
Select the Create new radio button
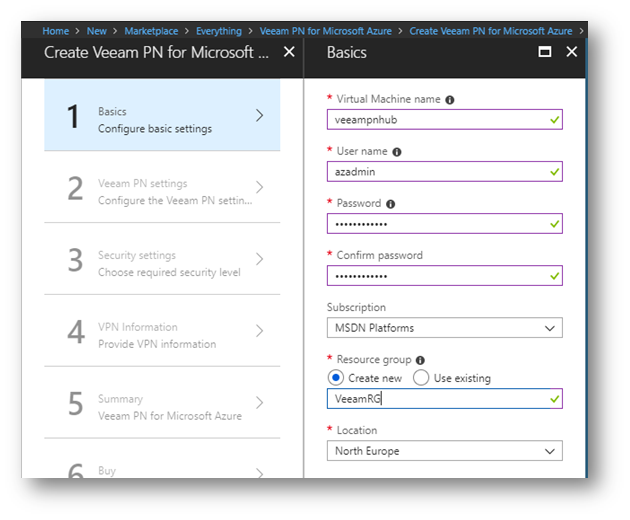pyautogui.click(x=336, y=378)
